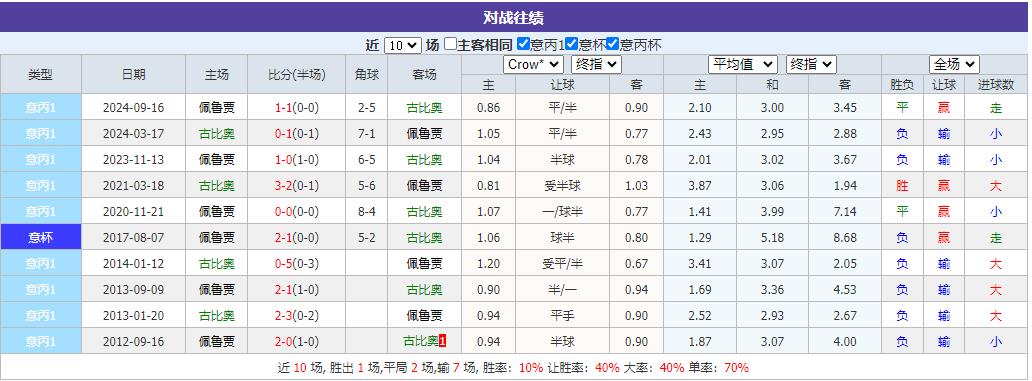Click home team 佩鲁贾 on 2024-09-16
The image size is (1032, 381).
[217, 107]
